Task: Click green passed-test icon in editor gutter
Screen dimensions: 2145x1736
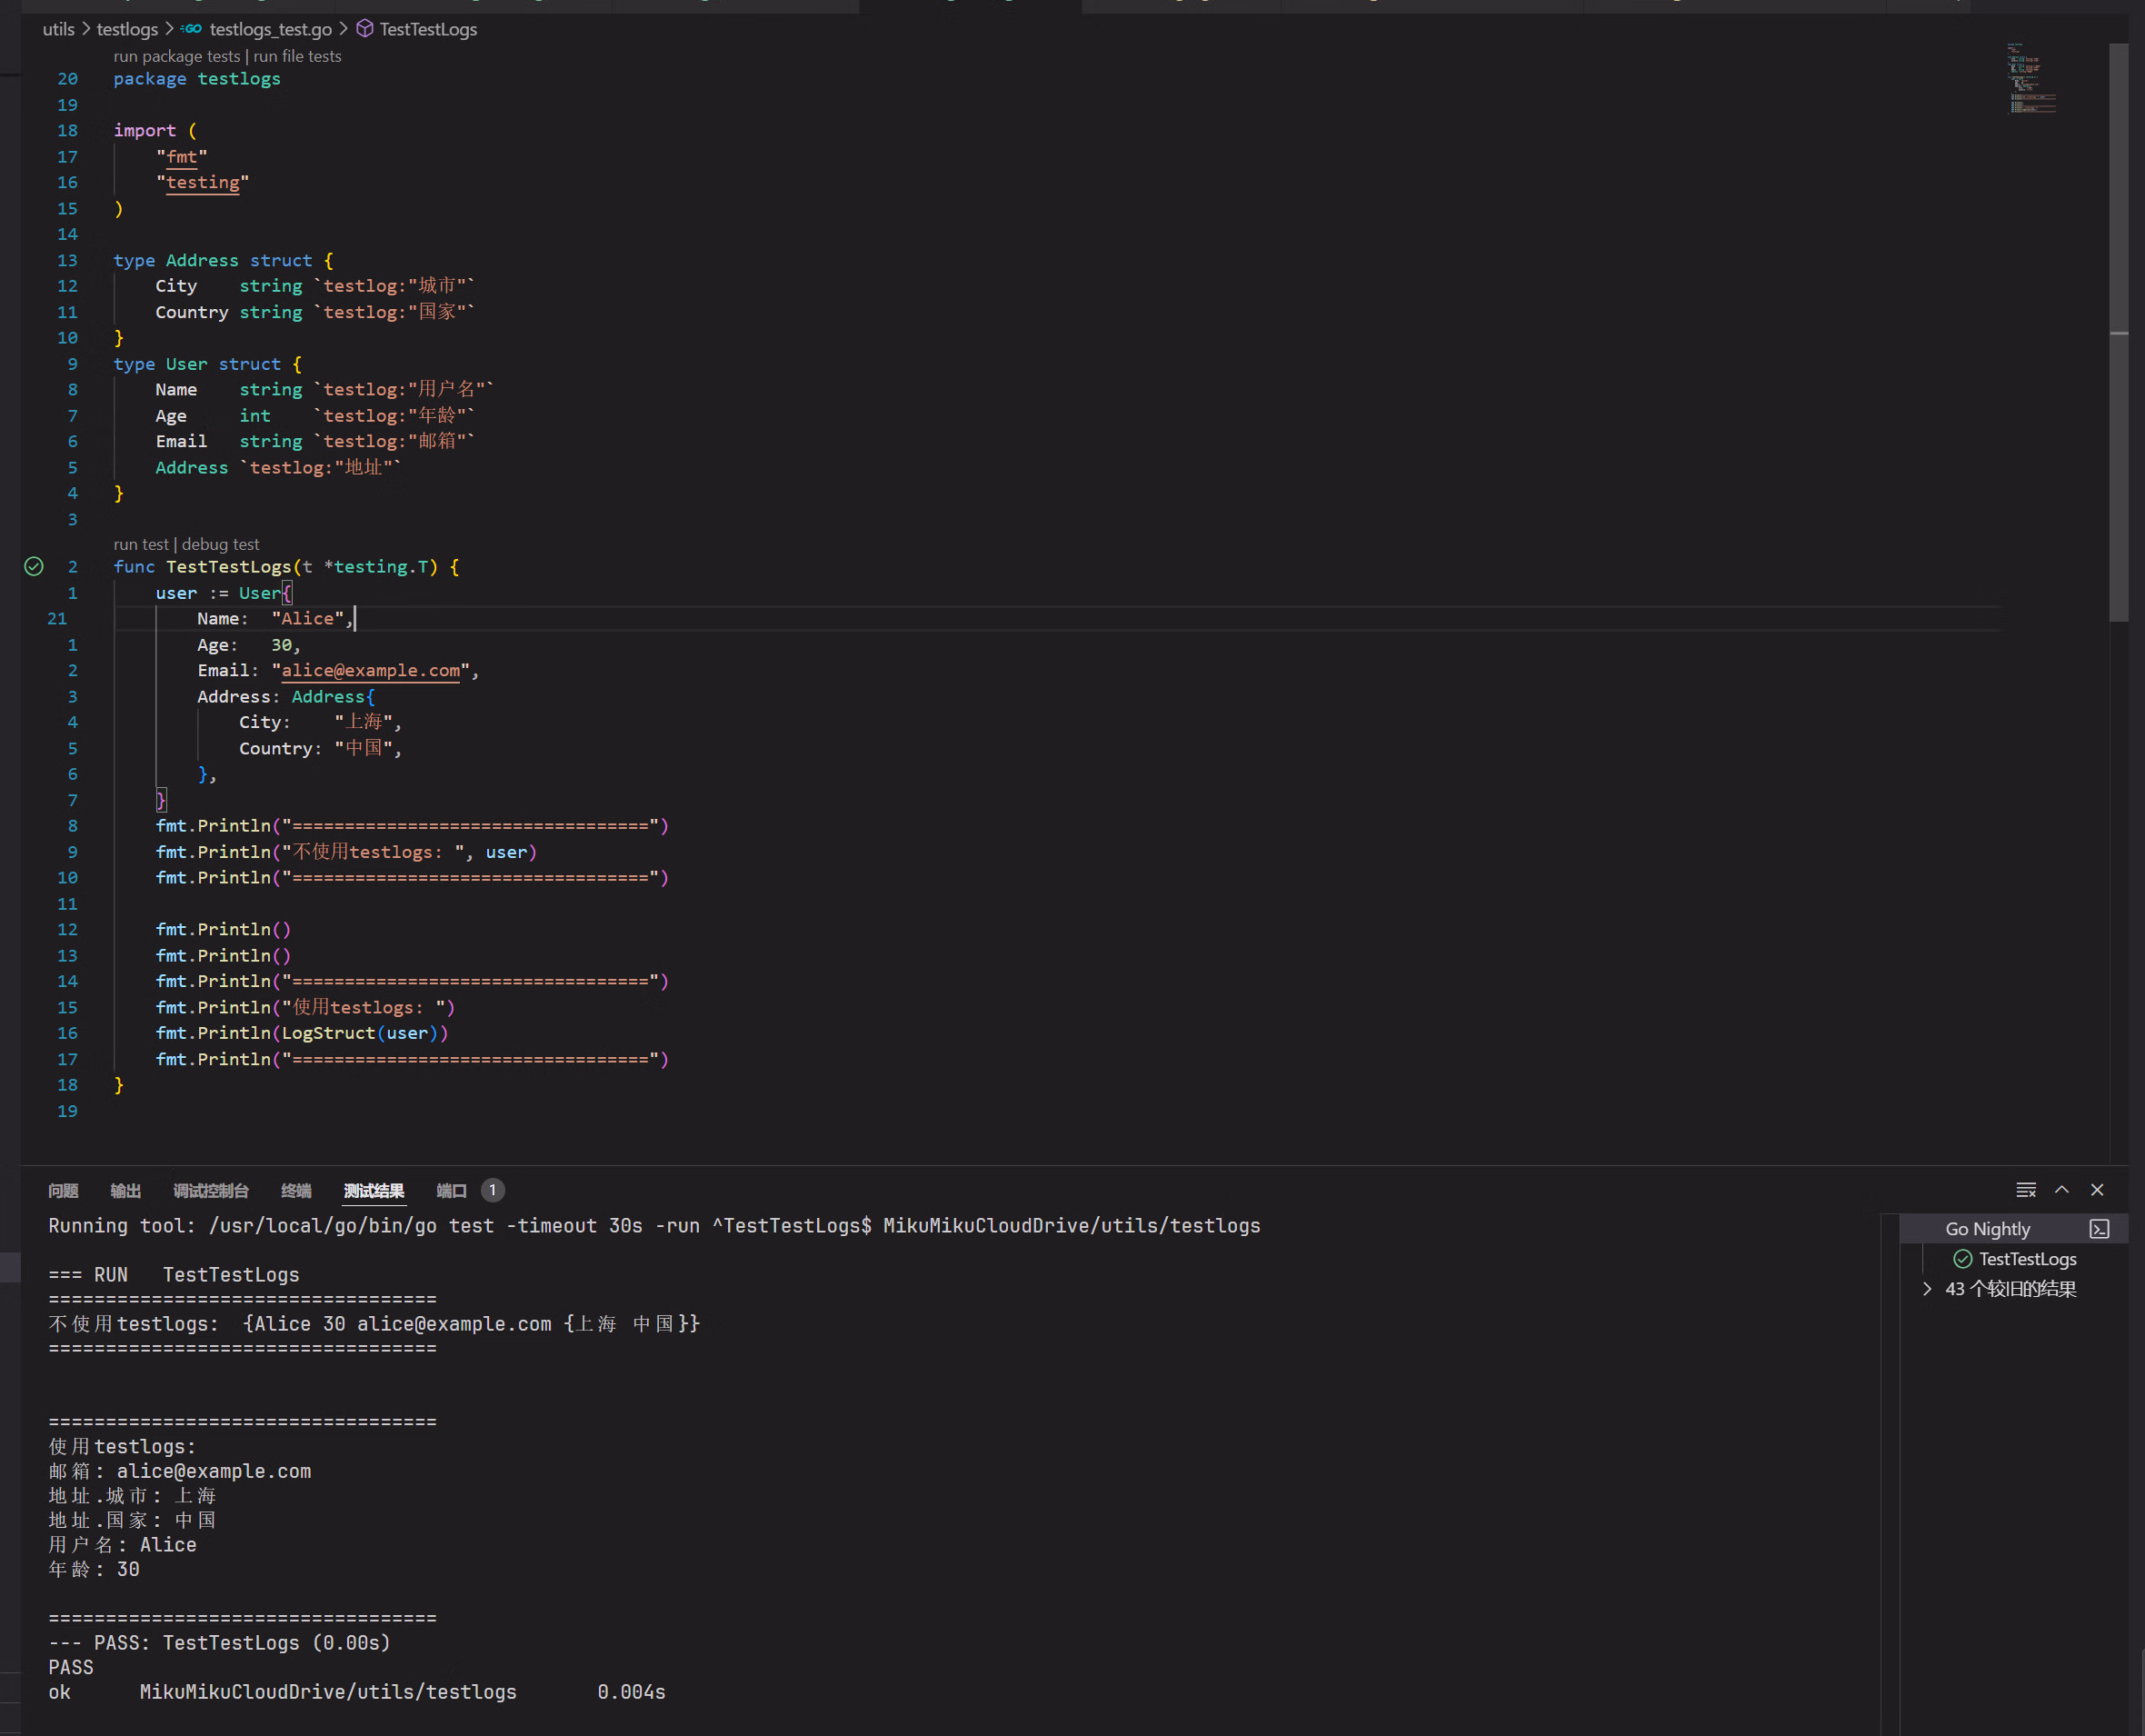Action: 34,567
